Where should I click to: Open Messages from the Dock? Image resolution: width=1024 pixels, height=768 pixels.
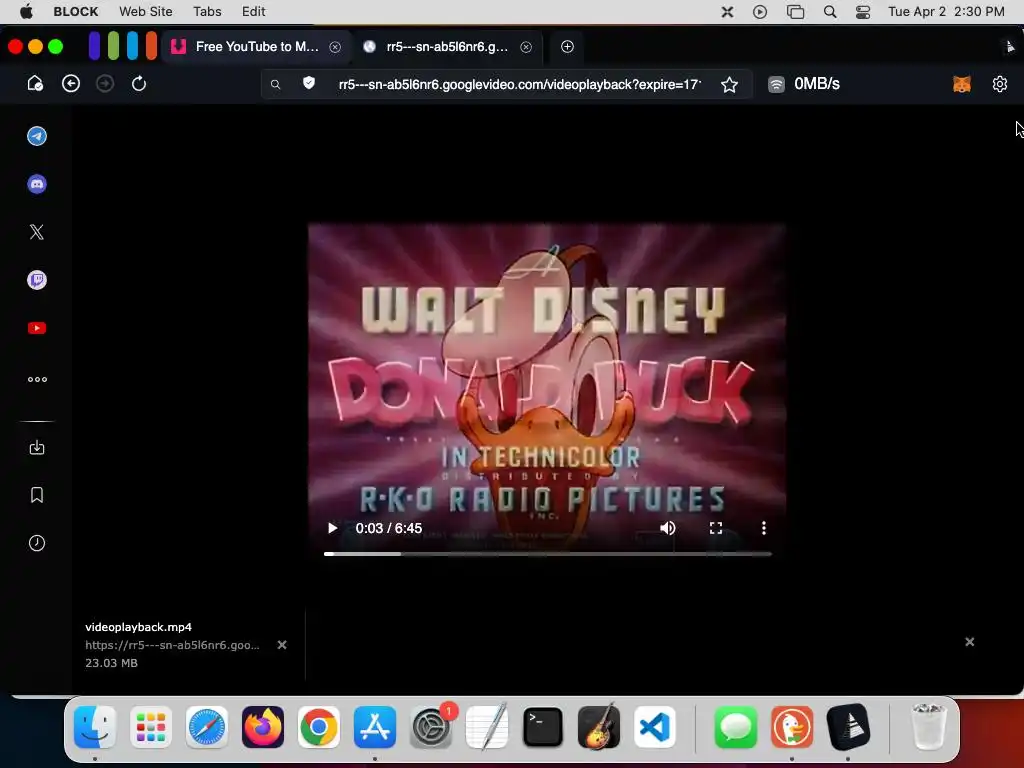pyautogui.click(x=735, y=727)
